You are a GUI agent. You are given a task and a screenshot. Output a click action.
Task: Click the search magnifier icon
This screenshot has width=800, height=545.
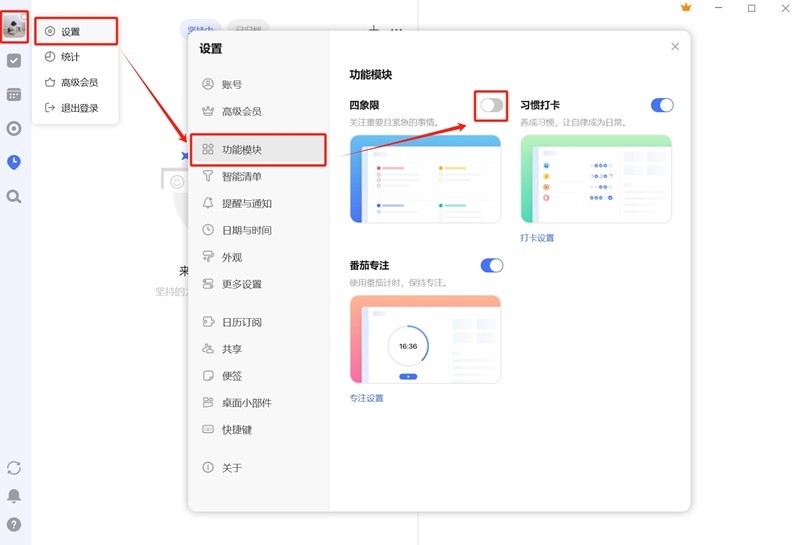click(14, 196)
